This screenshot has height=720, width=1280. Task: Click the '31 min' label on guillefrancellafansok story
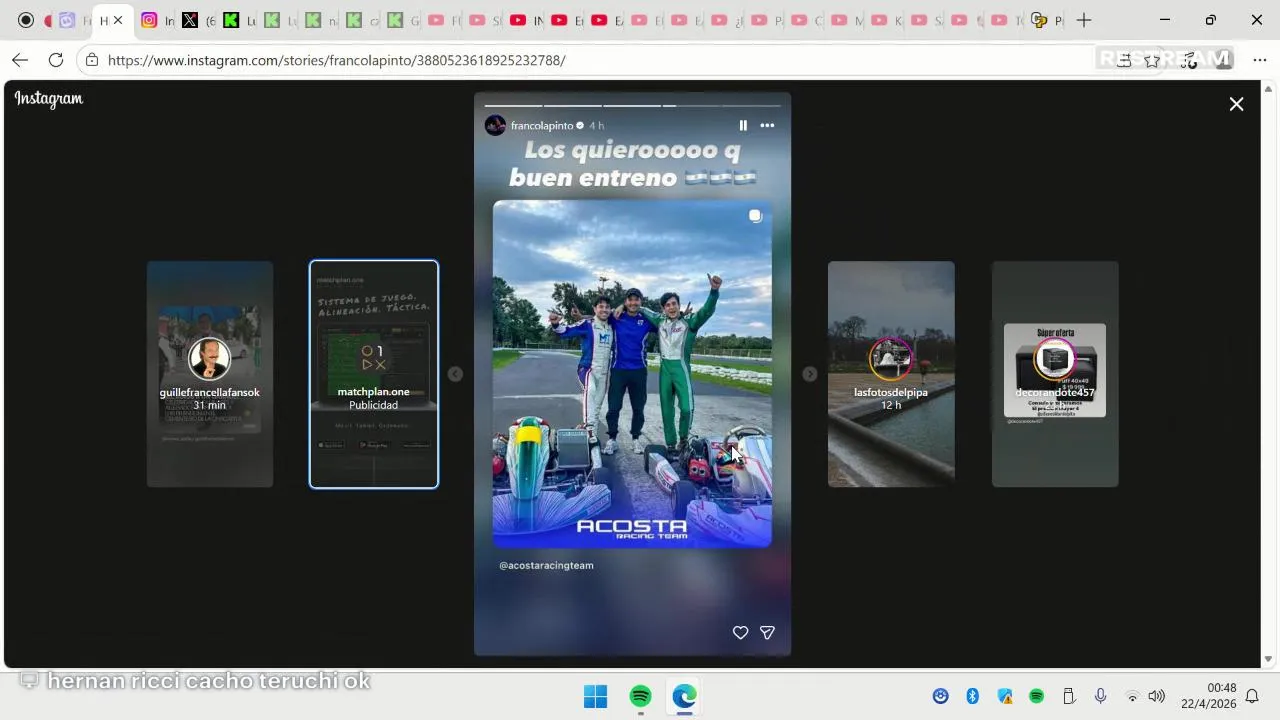(x=210, y=405)
